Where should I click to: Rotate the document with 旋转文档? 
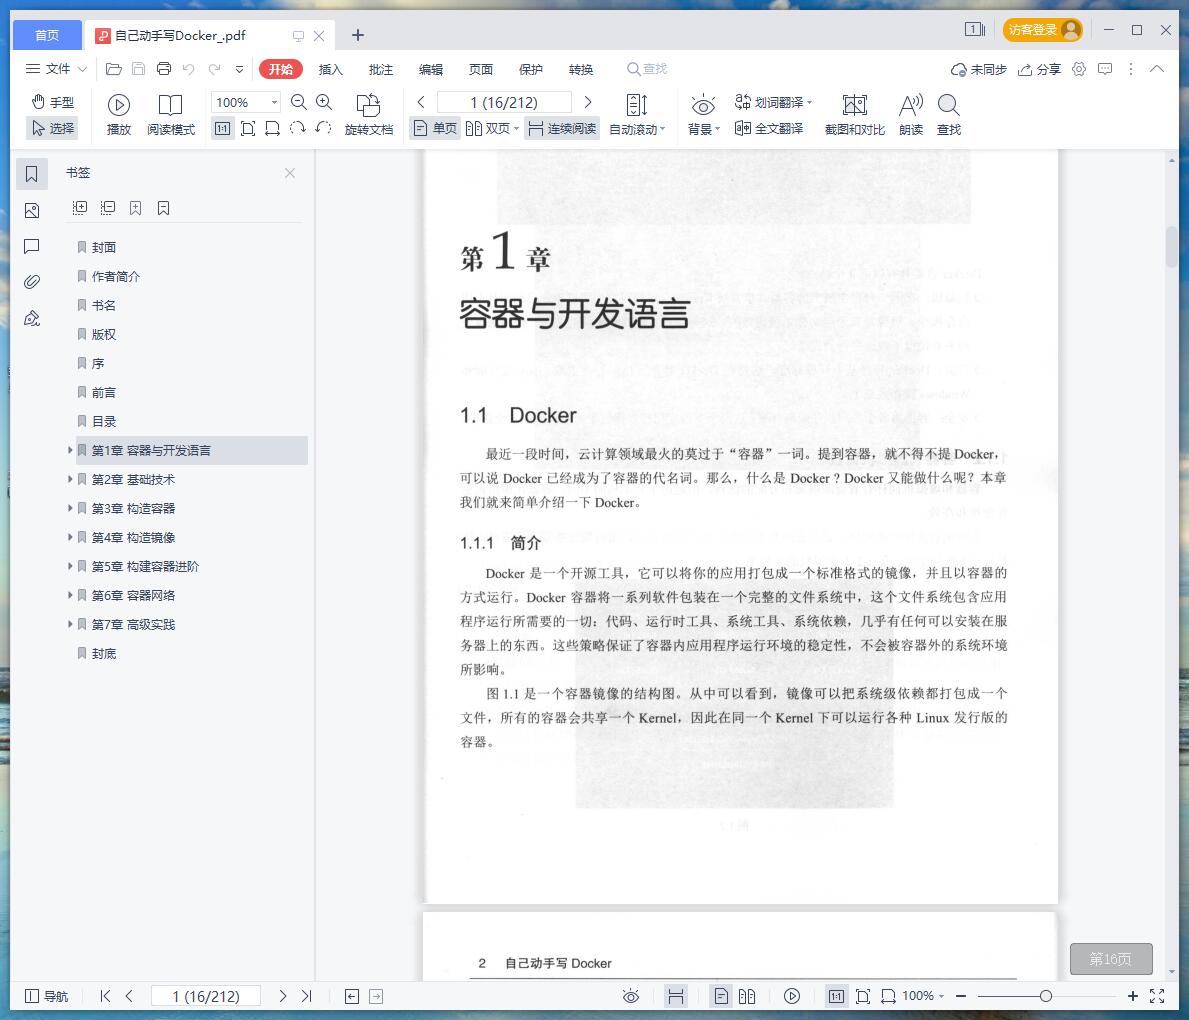(369, 115)
